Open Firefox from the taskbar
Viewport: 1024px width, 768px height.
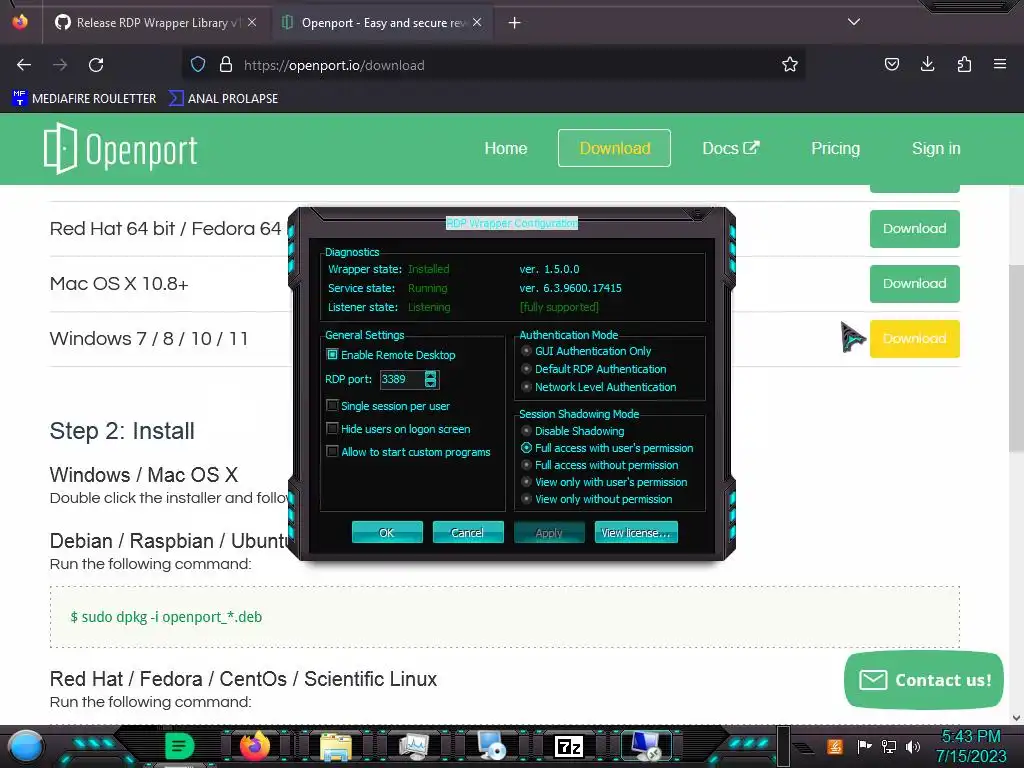click(255, 746)
